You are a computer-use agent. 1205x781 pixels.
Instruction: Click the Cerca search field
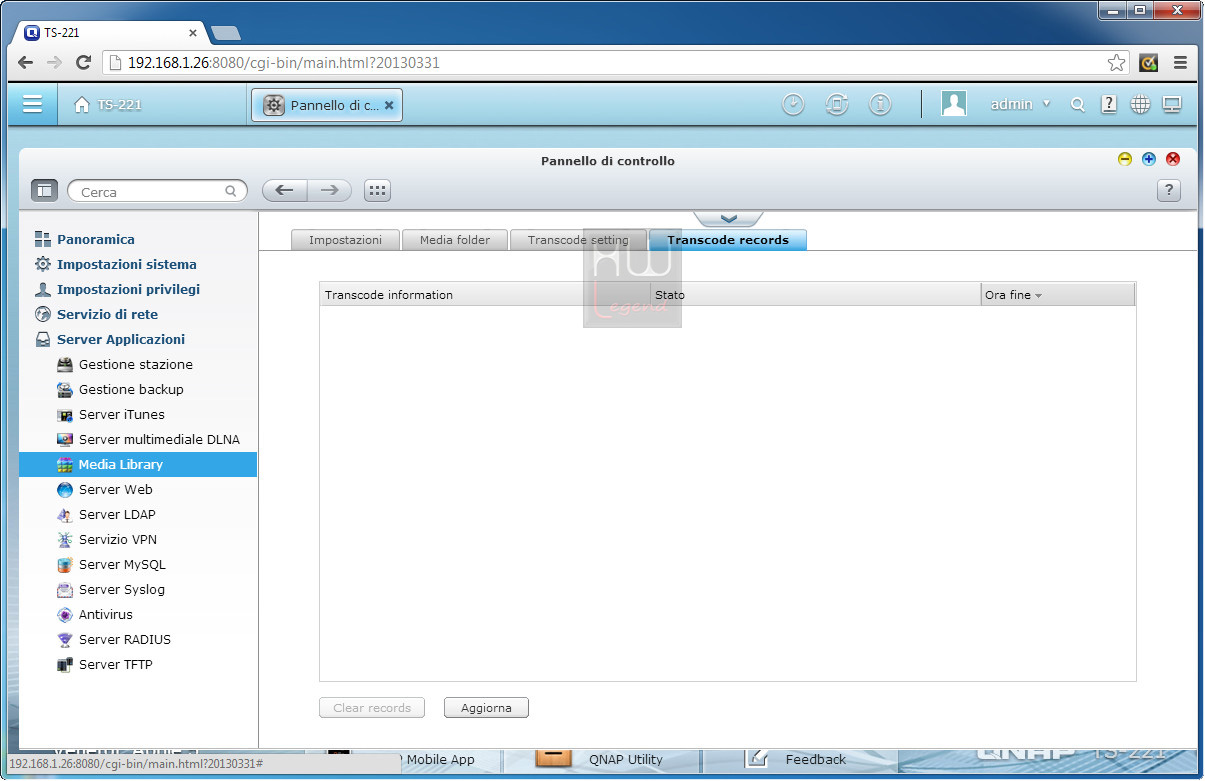tap(157, 191)
